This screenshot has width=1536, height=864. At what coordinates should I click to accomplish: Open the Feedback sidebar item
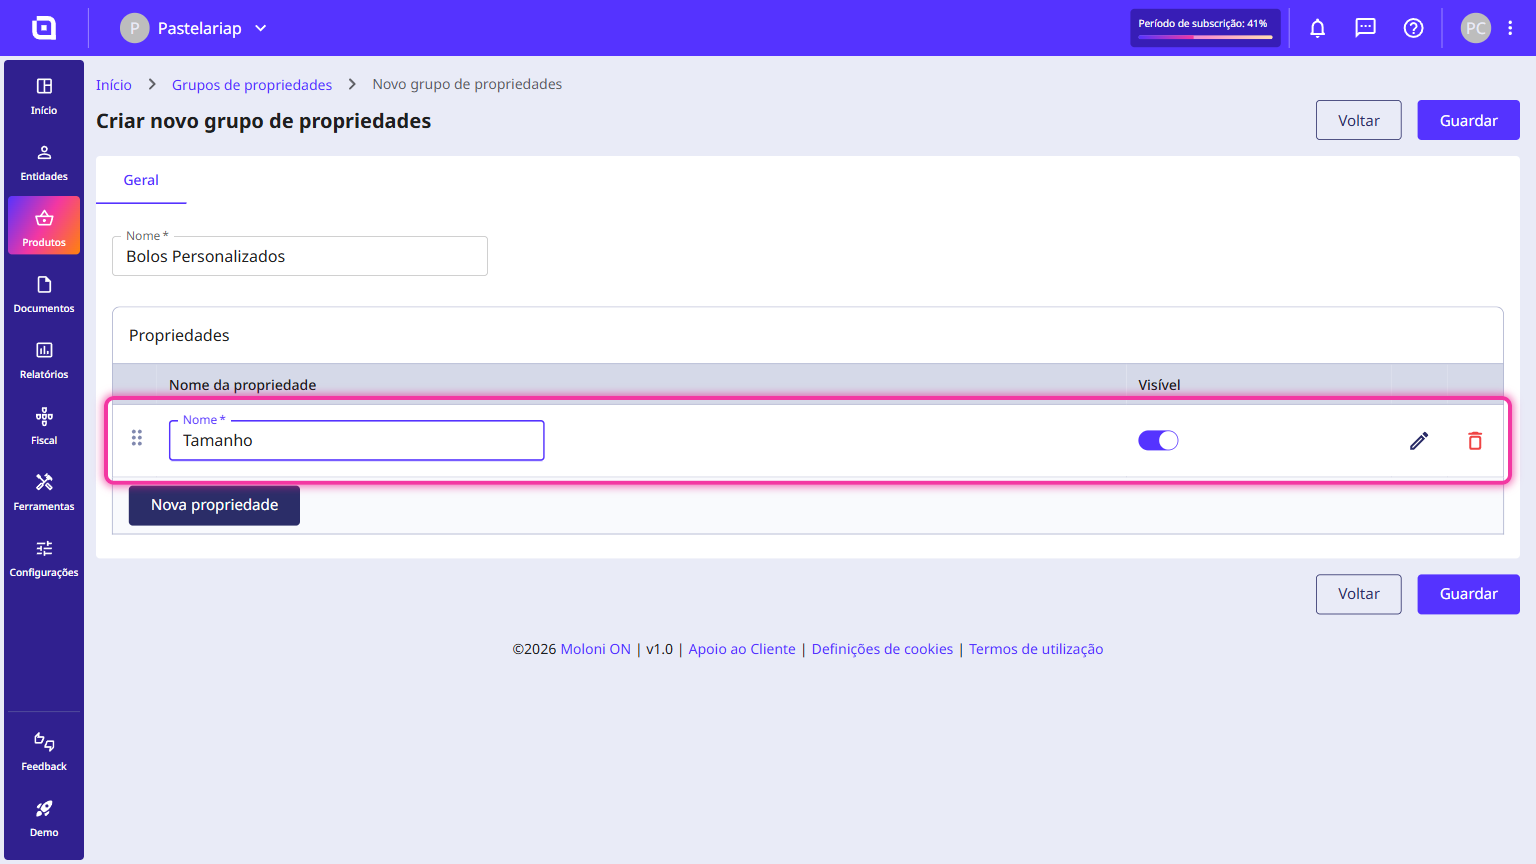click(44, 752)
